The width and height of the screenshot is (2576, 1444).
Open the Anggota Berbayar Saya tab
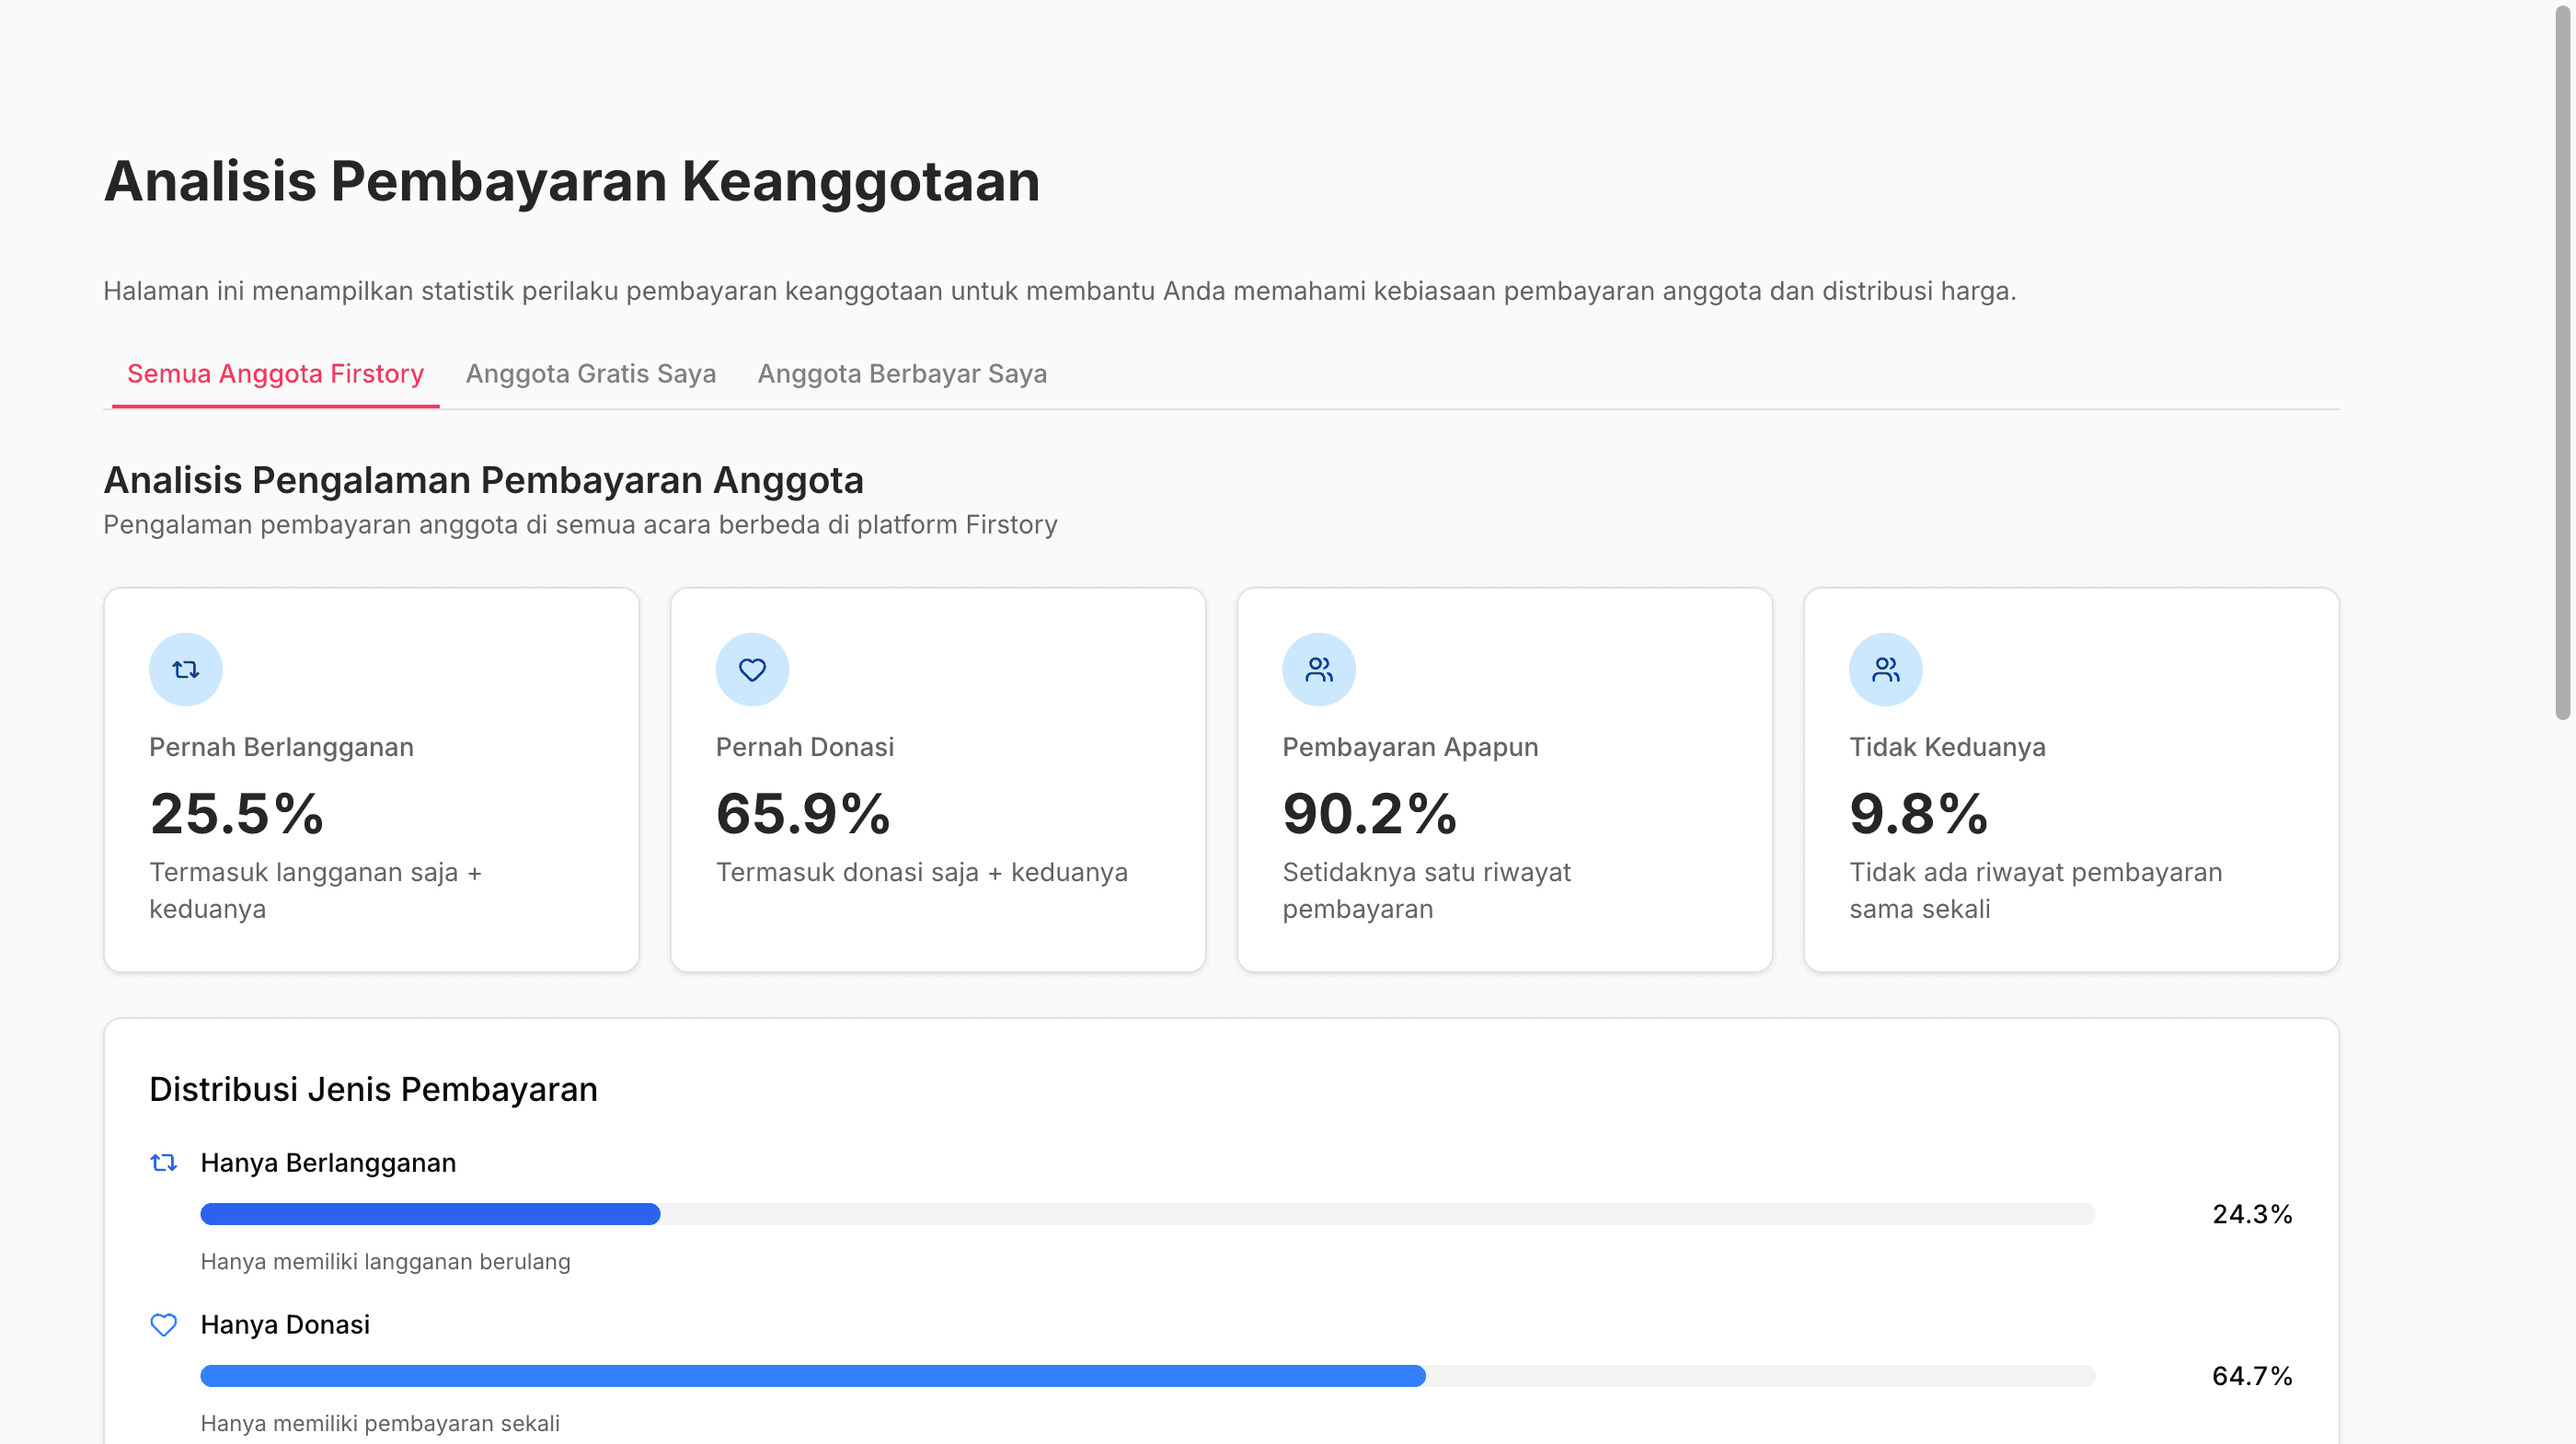tap(902, 374)
